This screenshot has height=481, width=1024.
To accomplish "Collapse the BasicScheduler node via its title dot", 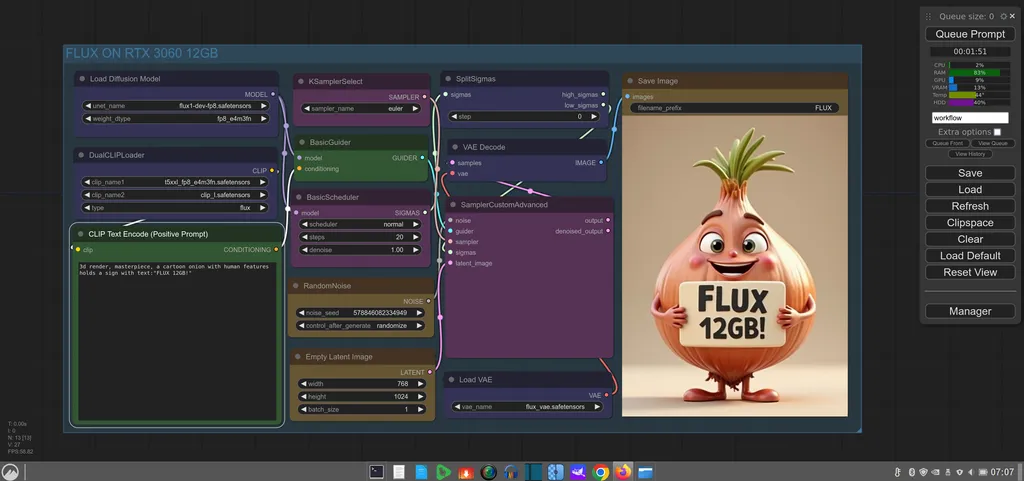I will 301,197.
